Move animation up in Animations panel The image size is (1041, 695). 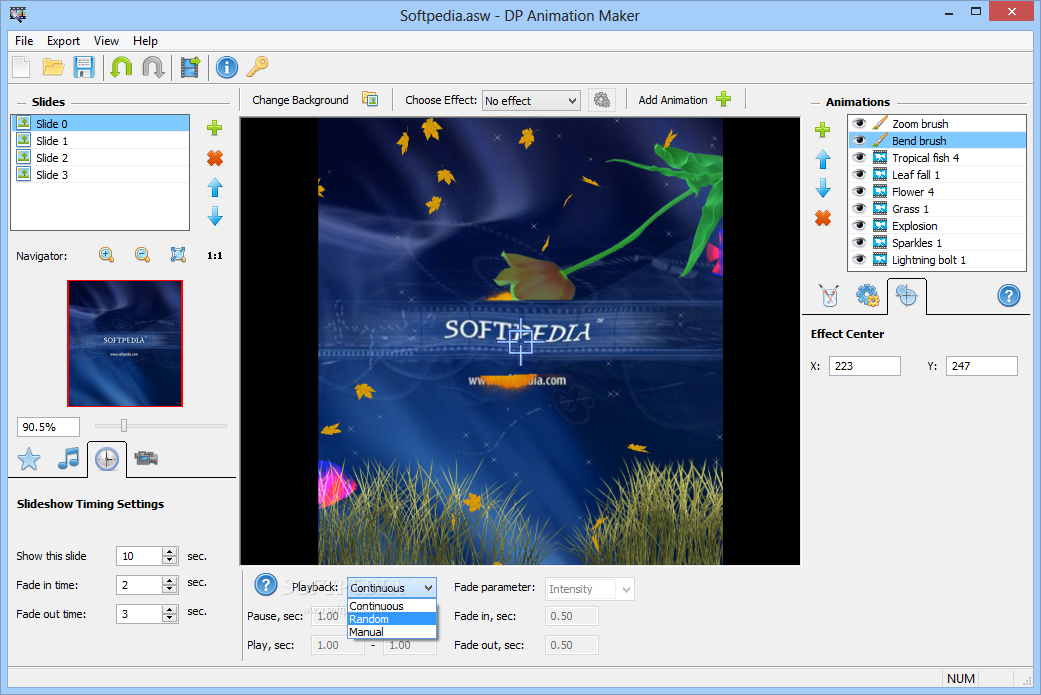pos(823,159)
